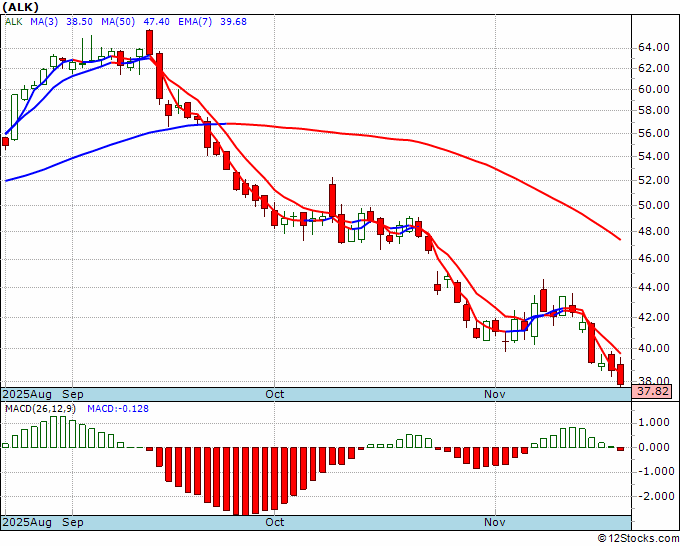This screenshot has width=680, height=546.
Task: Click the -1.000 MACD axis label
Action: 654,471
